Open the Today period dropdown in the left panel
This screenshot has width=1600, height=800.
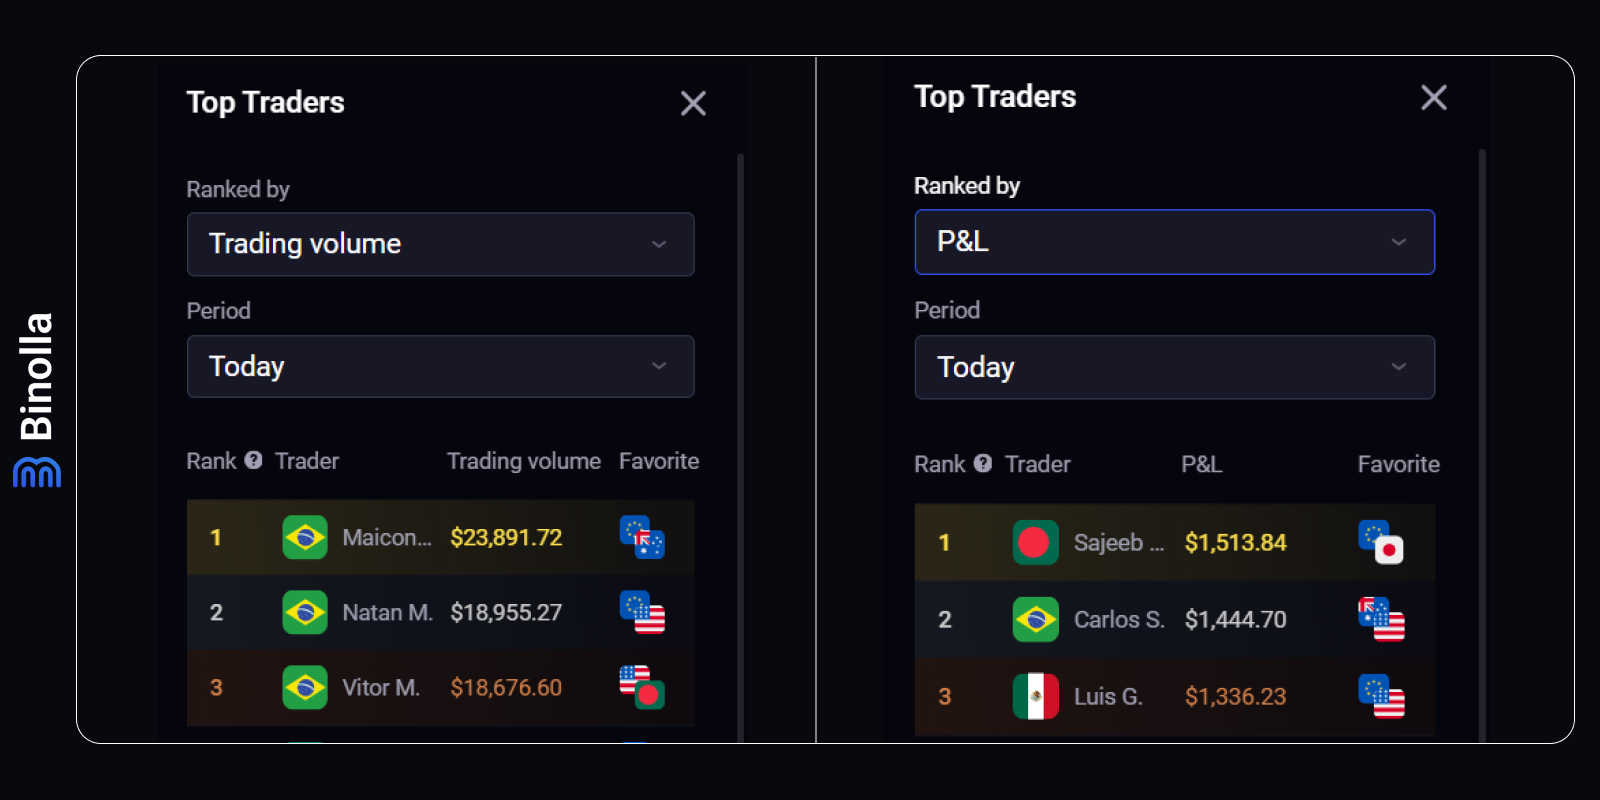440,366
